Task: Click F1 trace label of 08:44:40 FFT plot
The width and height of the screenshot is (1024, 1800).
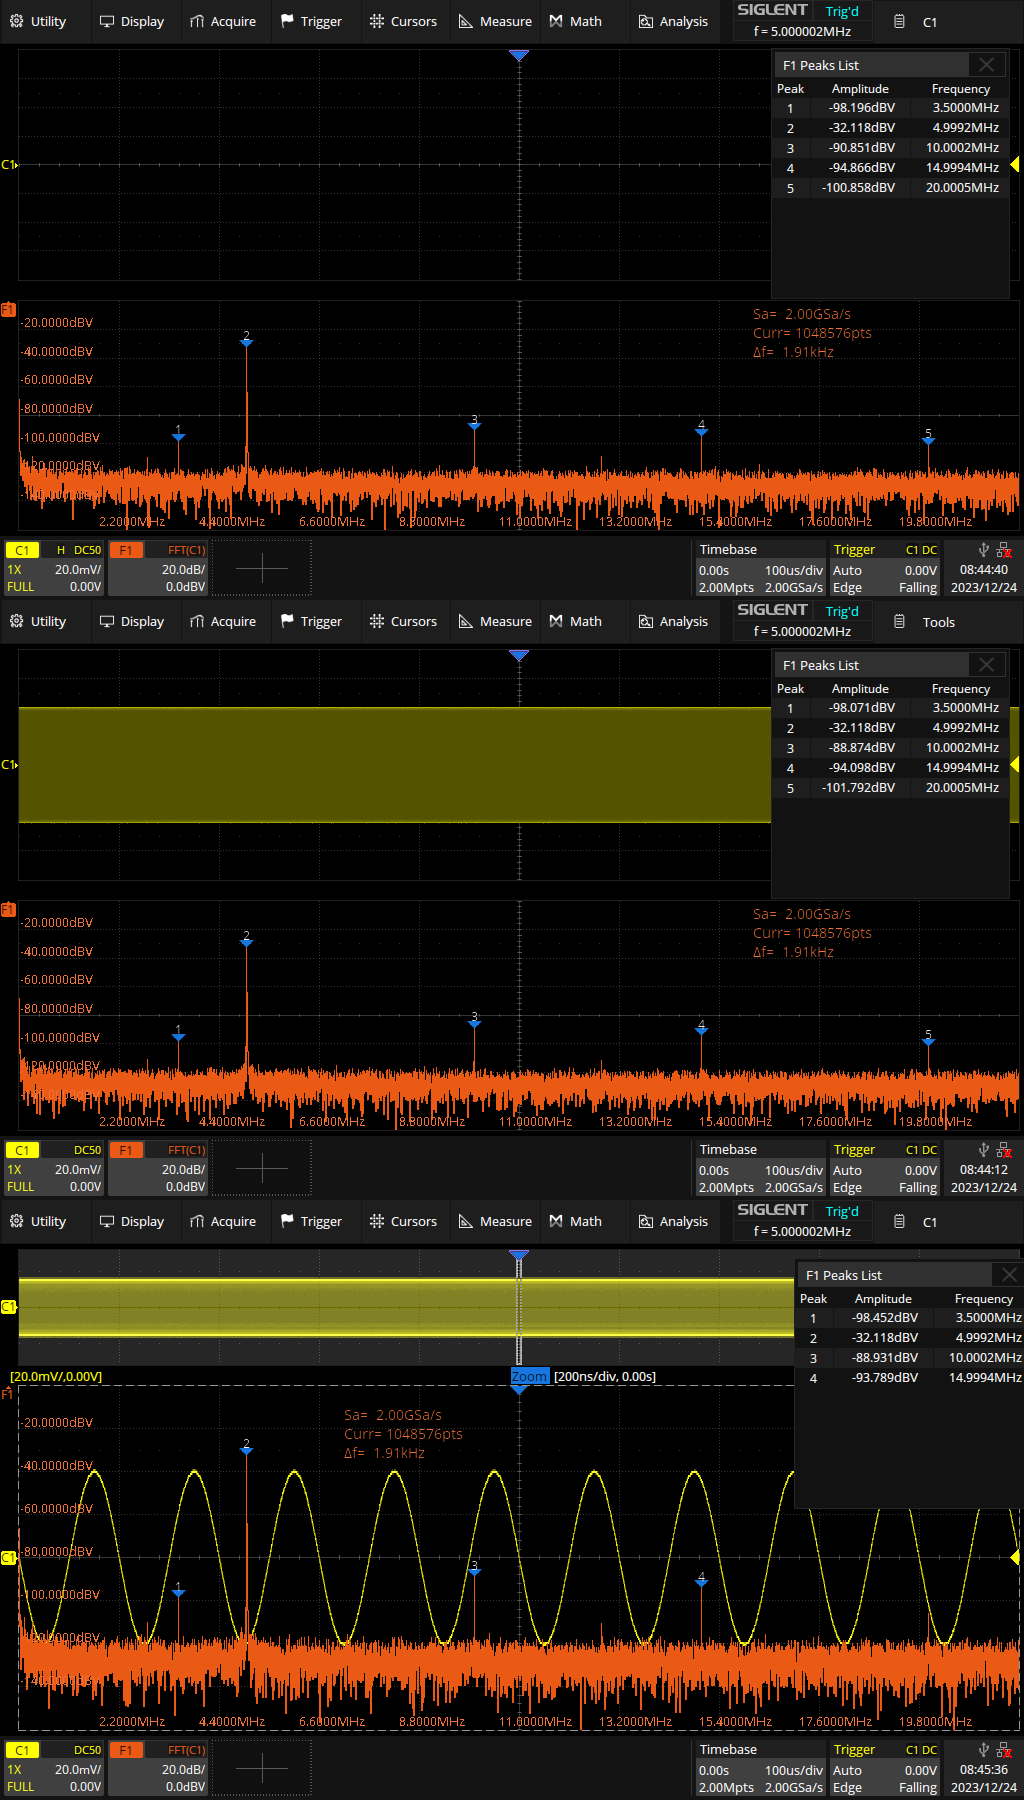Action: click(x=8, y=309)
